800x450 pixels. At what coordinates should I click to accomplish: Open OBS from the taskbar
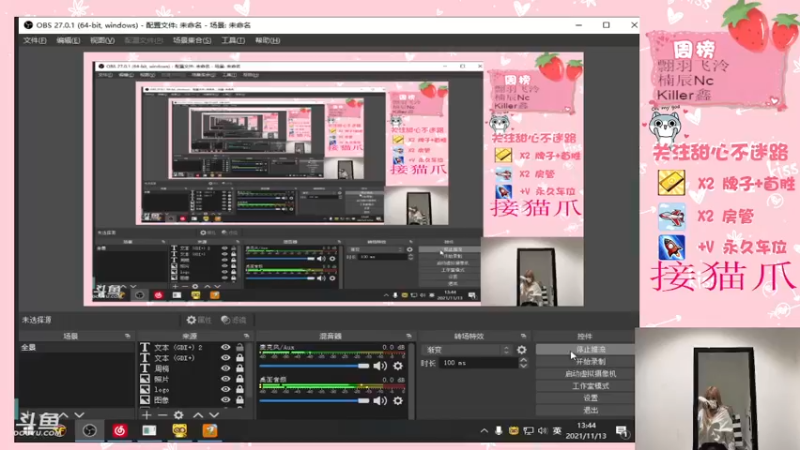point(90,431)
